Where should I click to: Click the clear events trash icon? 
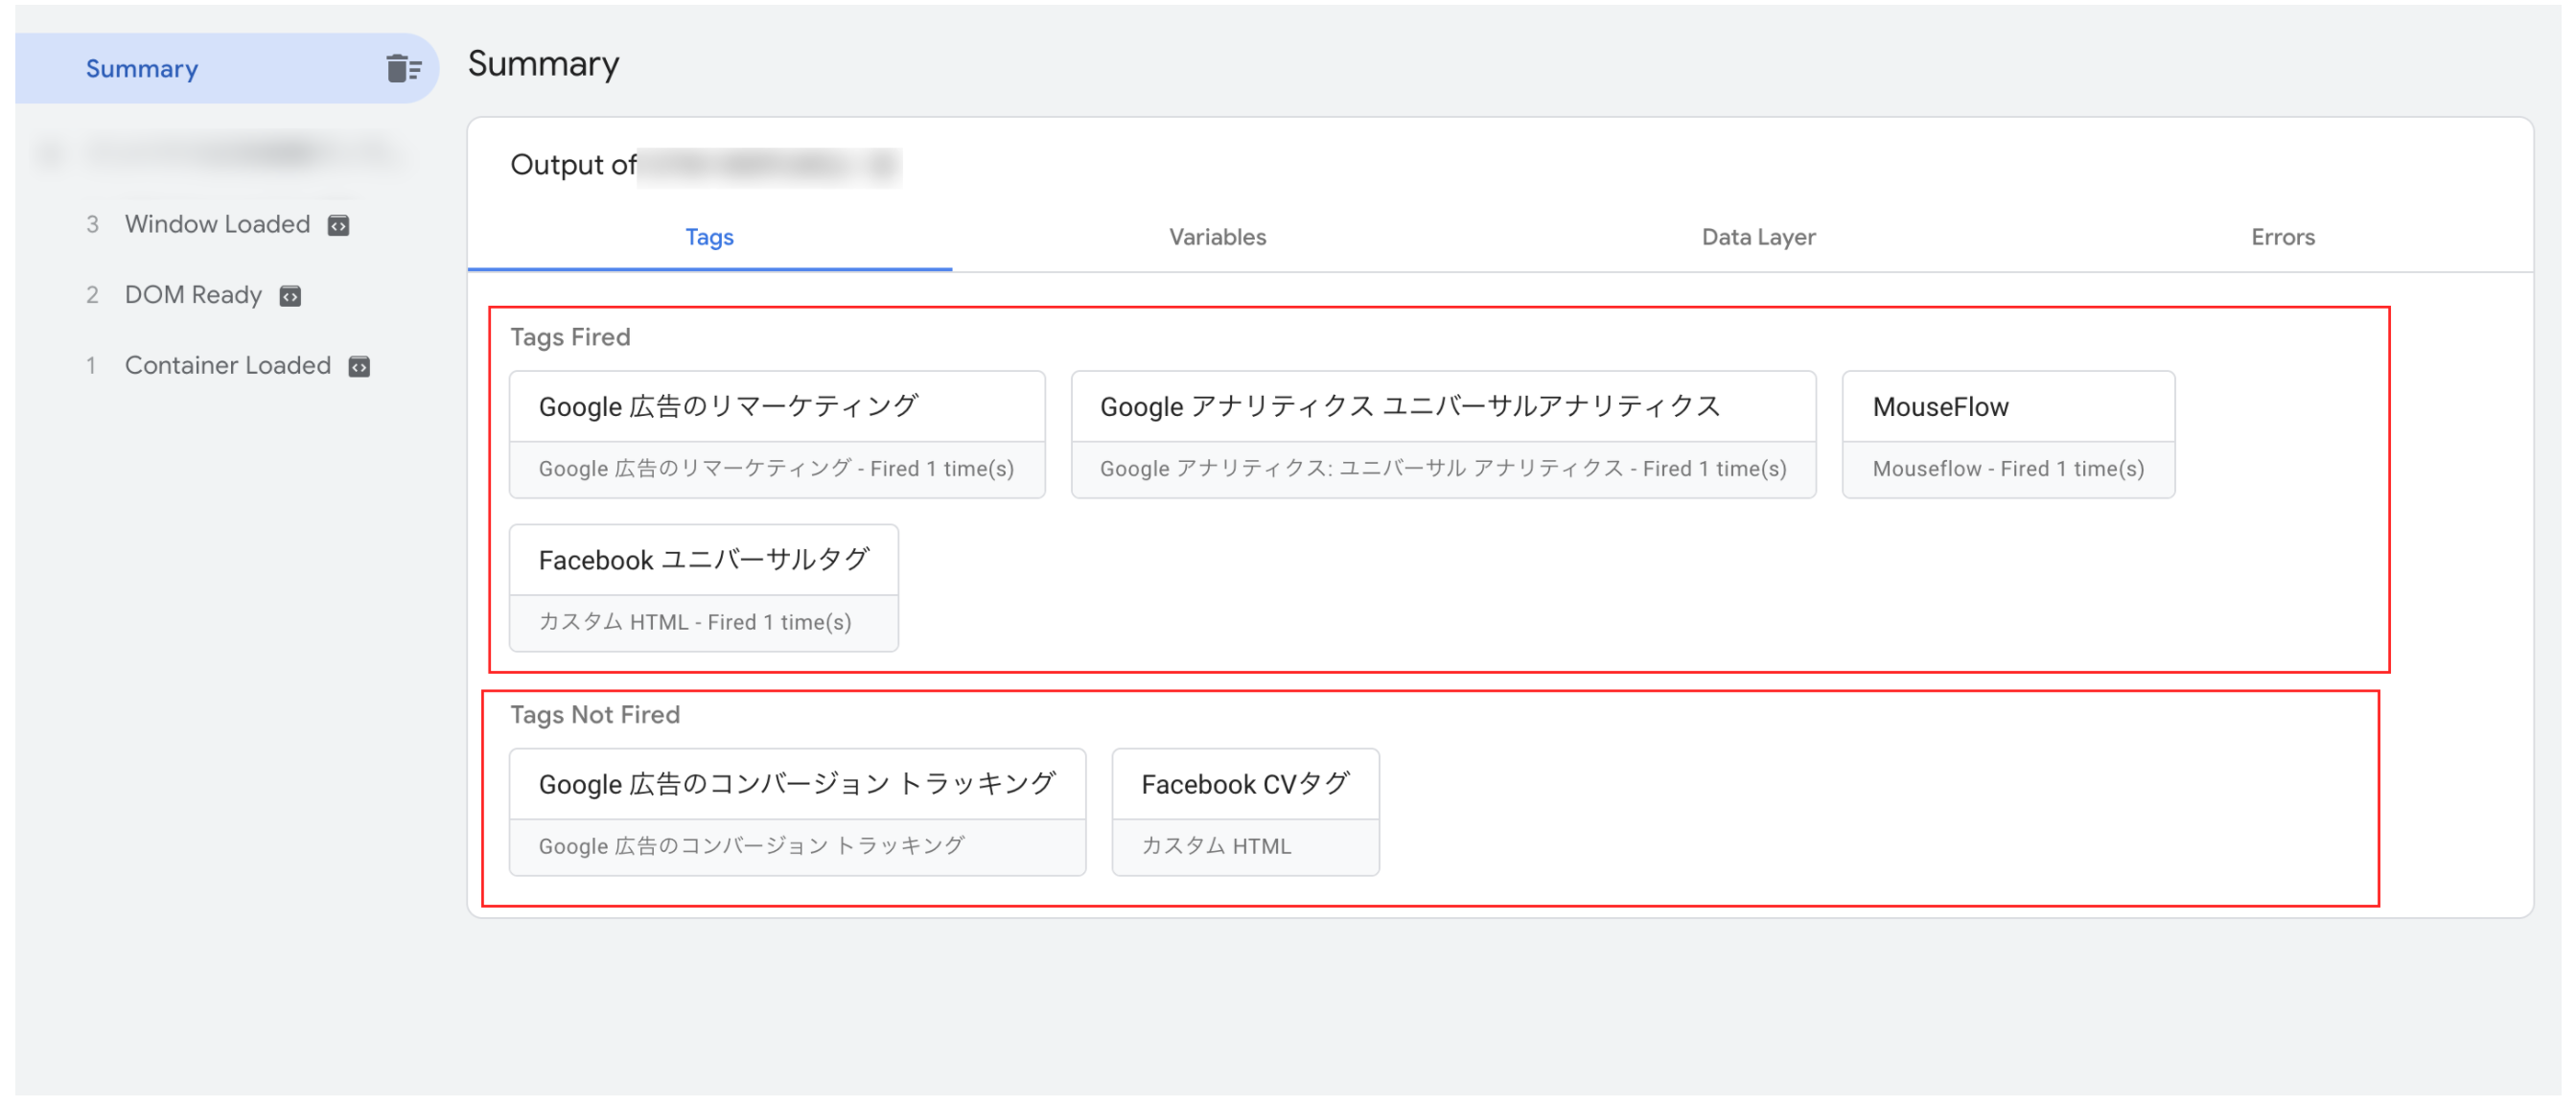coord(403,68)
